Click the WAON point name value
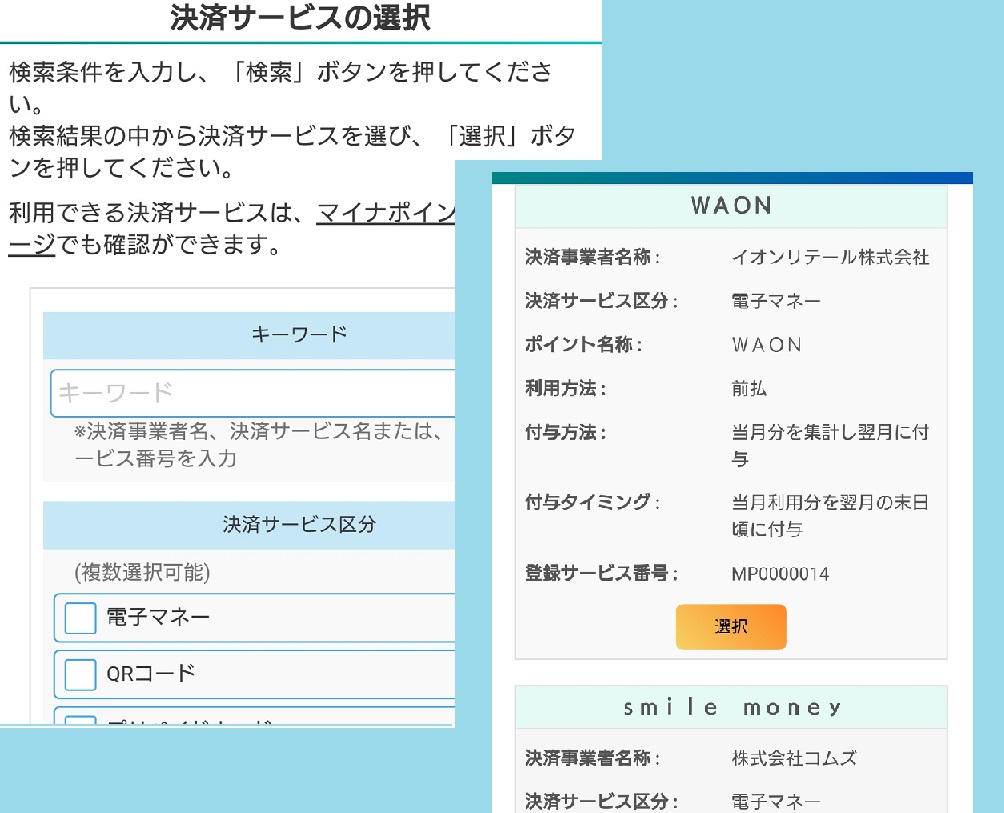 click(767, 345)
